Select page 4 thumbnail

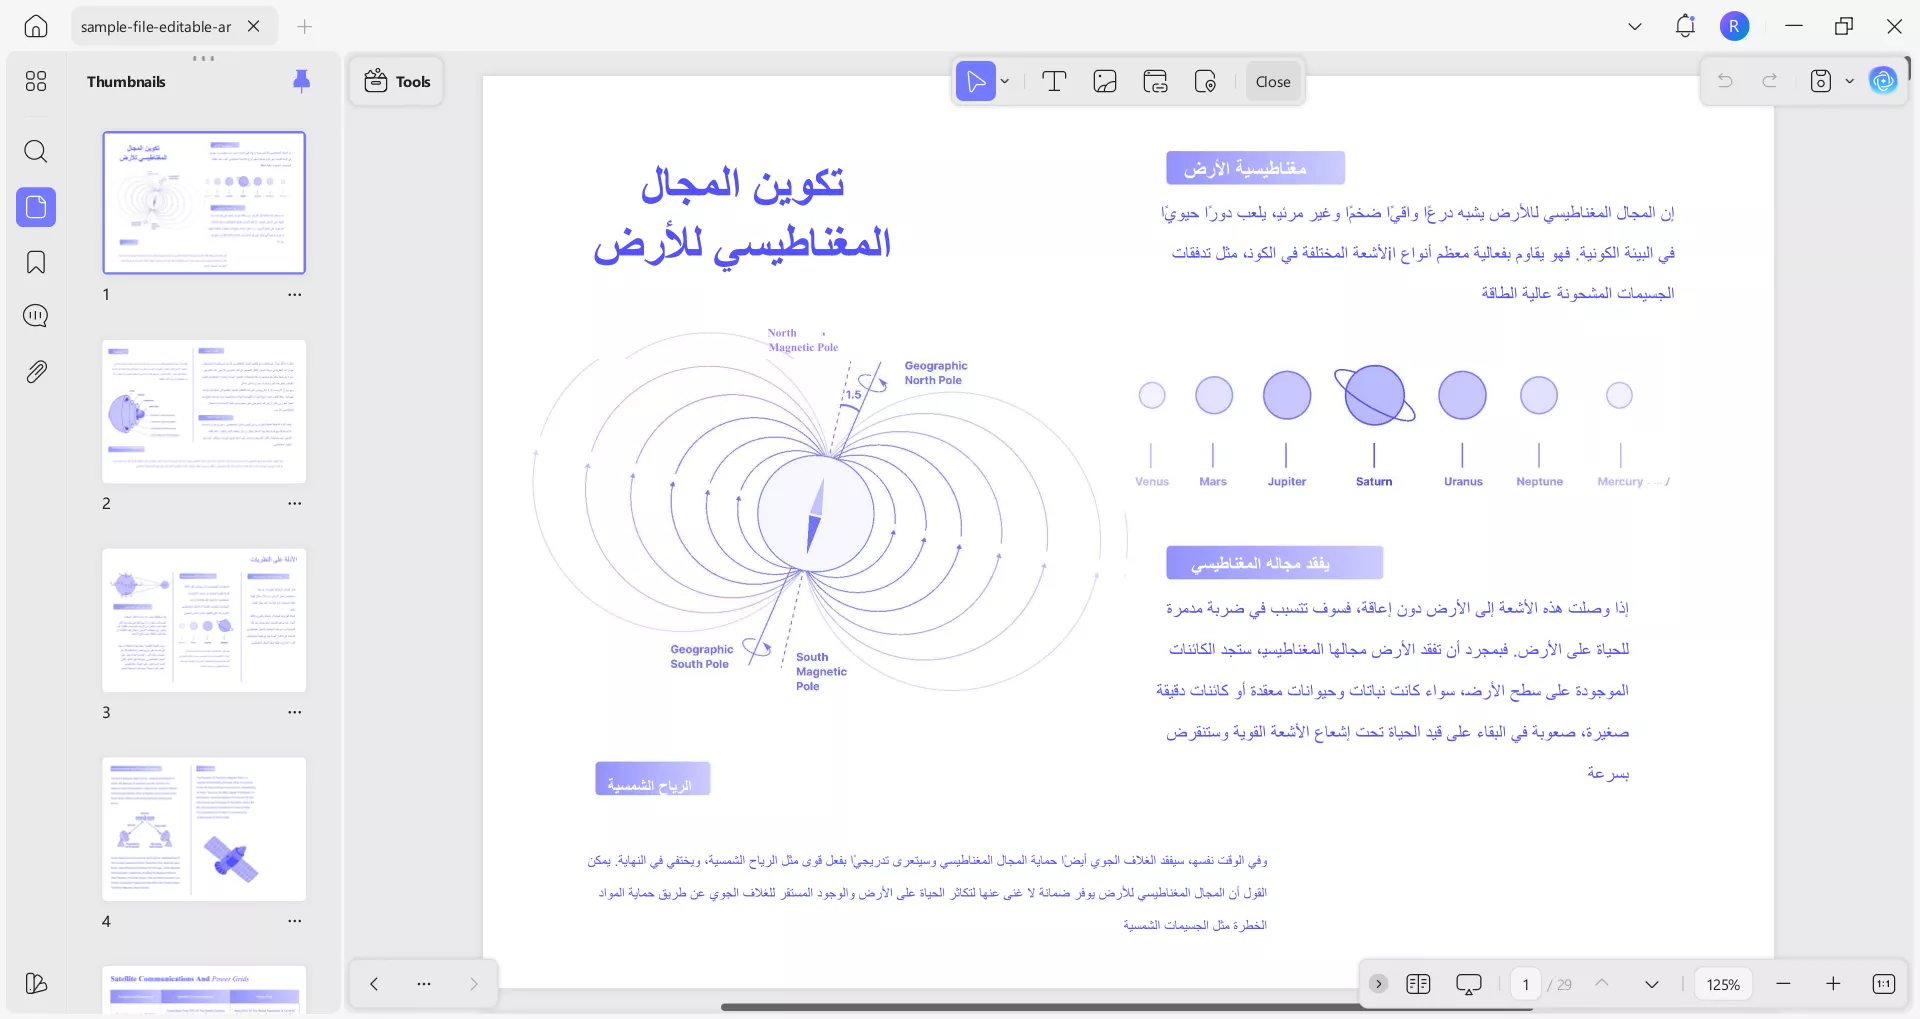pyautogui.click(x=204, y=829)
